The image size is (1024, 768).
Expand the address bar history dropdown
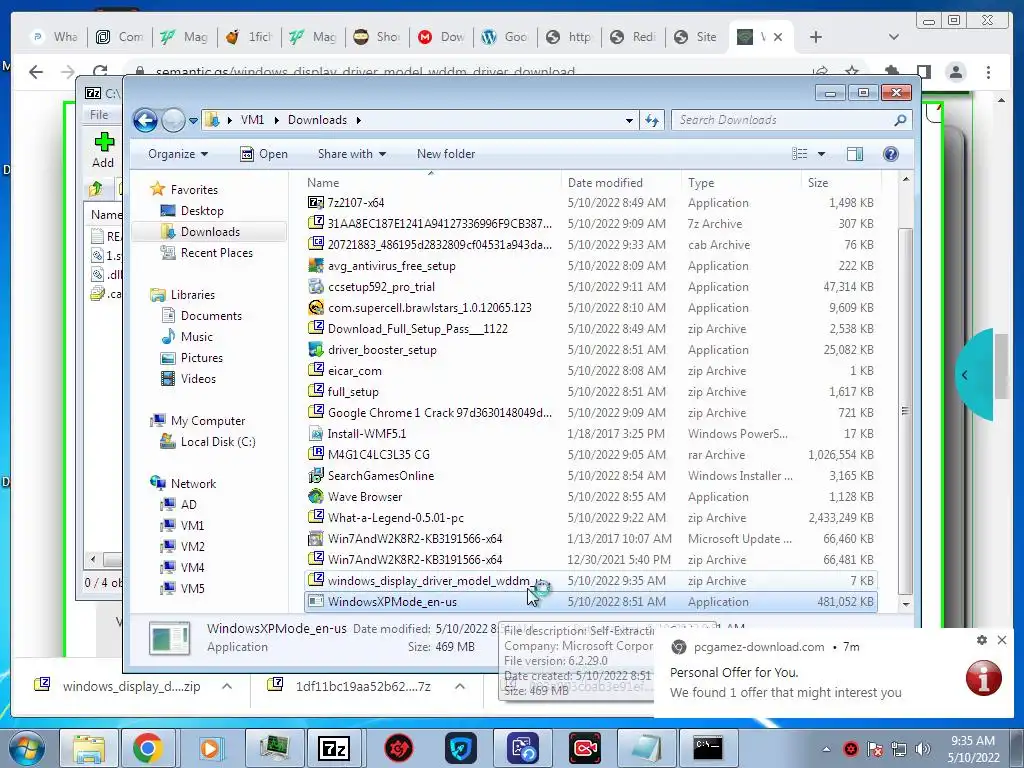[629, 121]
